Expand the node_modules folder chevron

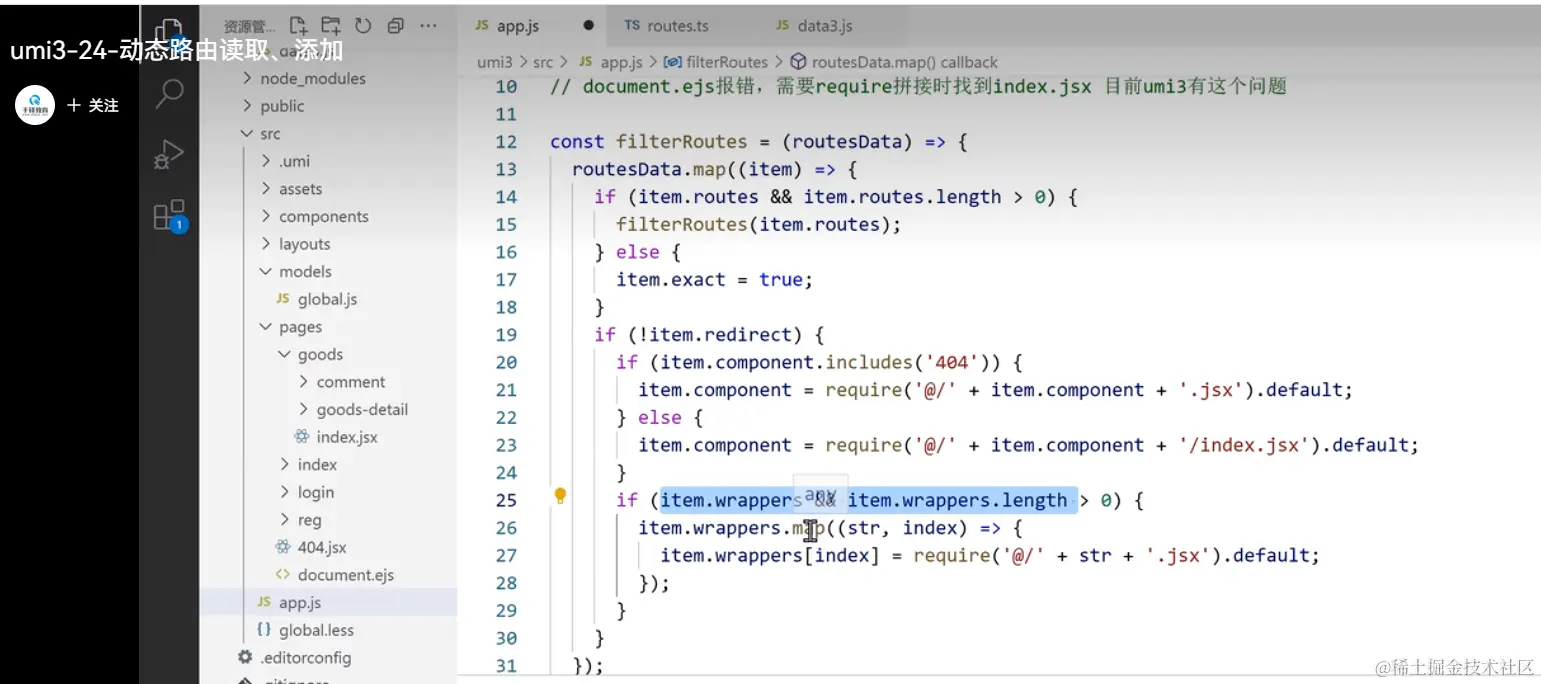[247, 78]
